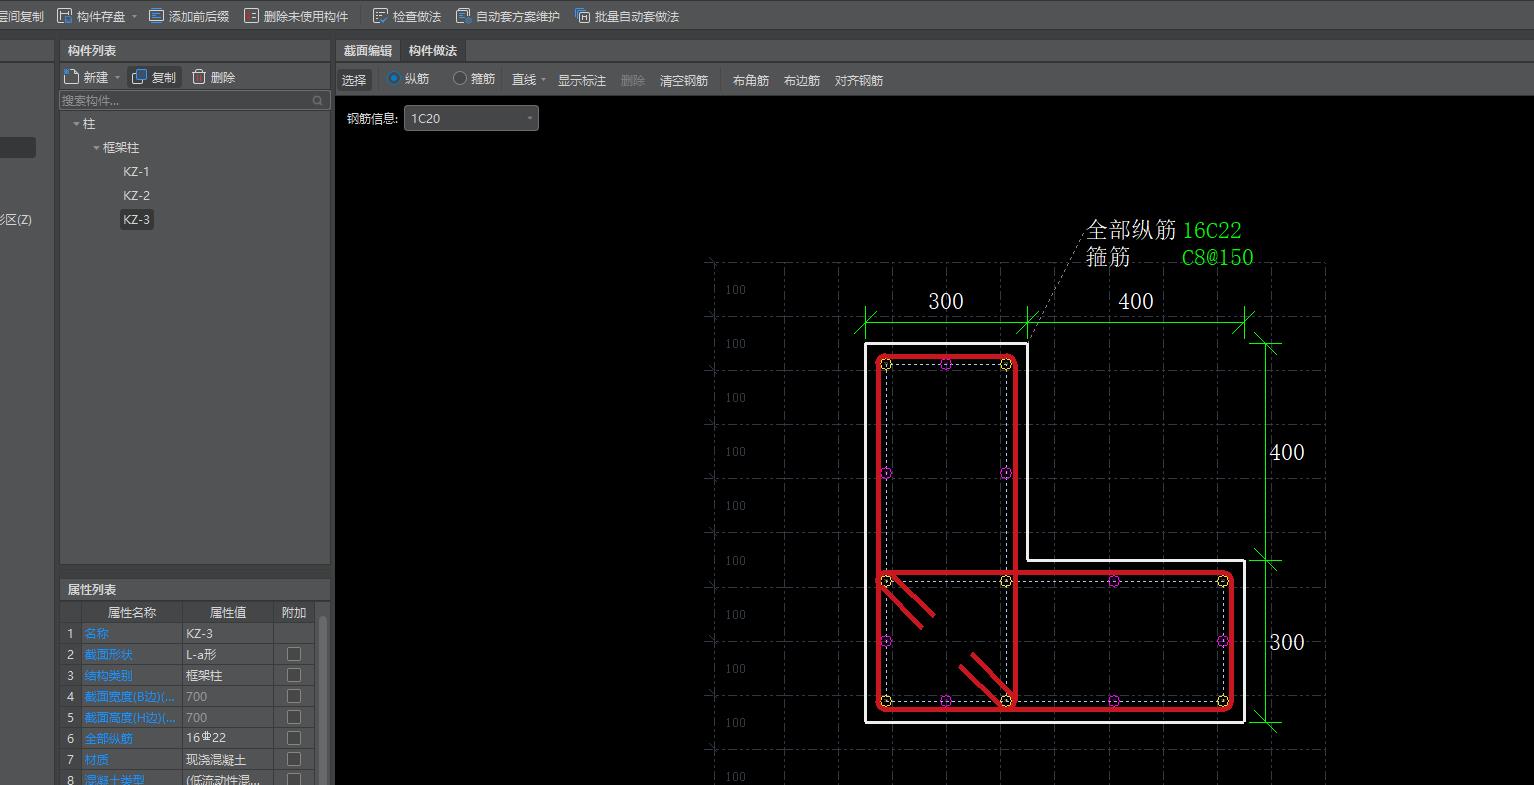Click the 批量自动套做法 toolbar icon
Screen dimensions: 1534x785
[582, 16]
